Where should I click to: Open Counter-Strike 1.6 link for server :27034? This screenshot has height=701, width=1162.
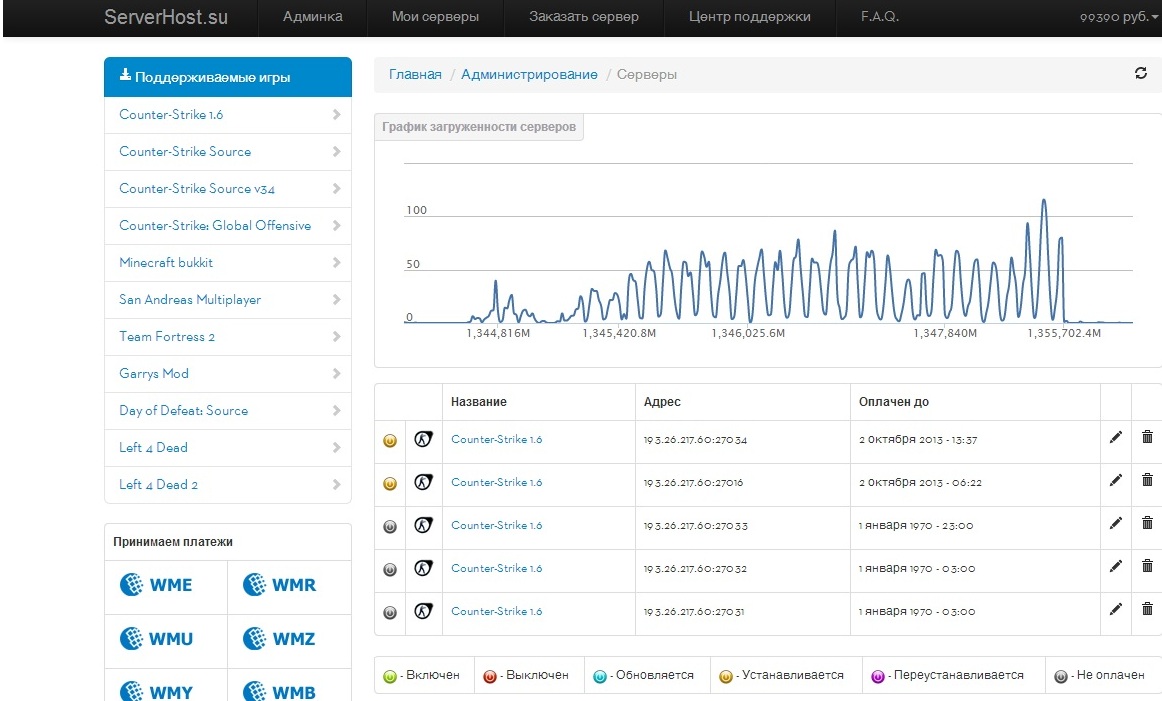[x=497, y=439]
